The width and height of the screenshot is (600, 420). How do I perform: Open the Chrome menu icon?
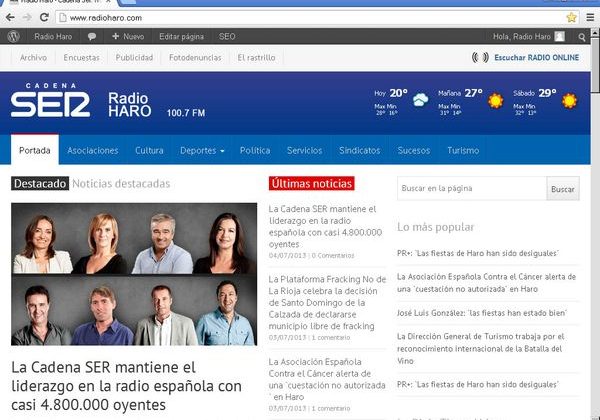pos(589,18)
